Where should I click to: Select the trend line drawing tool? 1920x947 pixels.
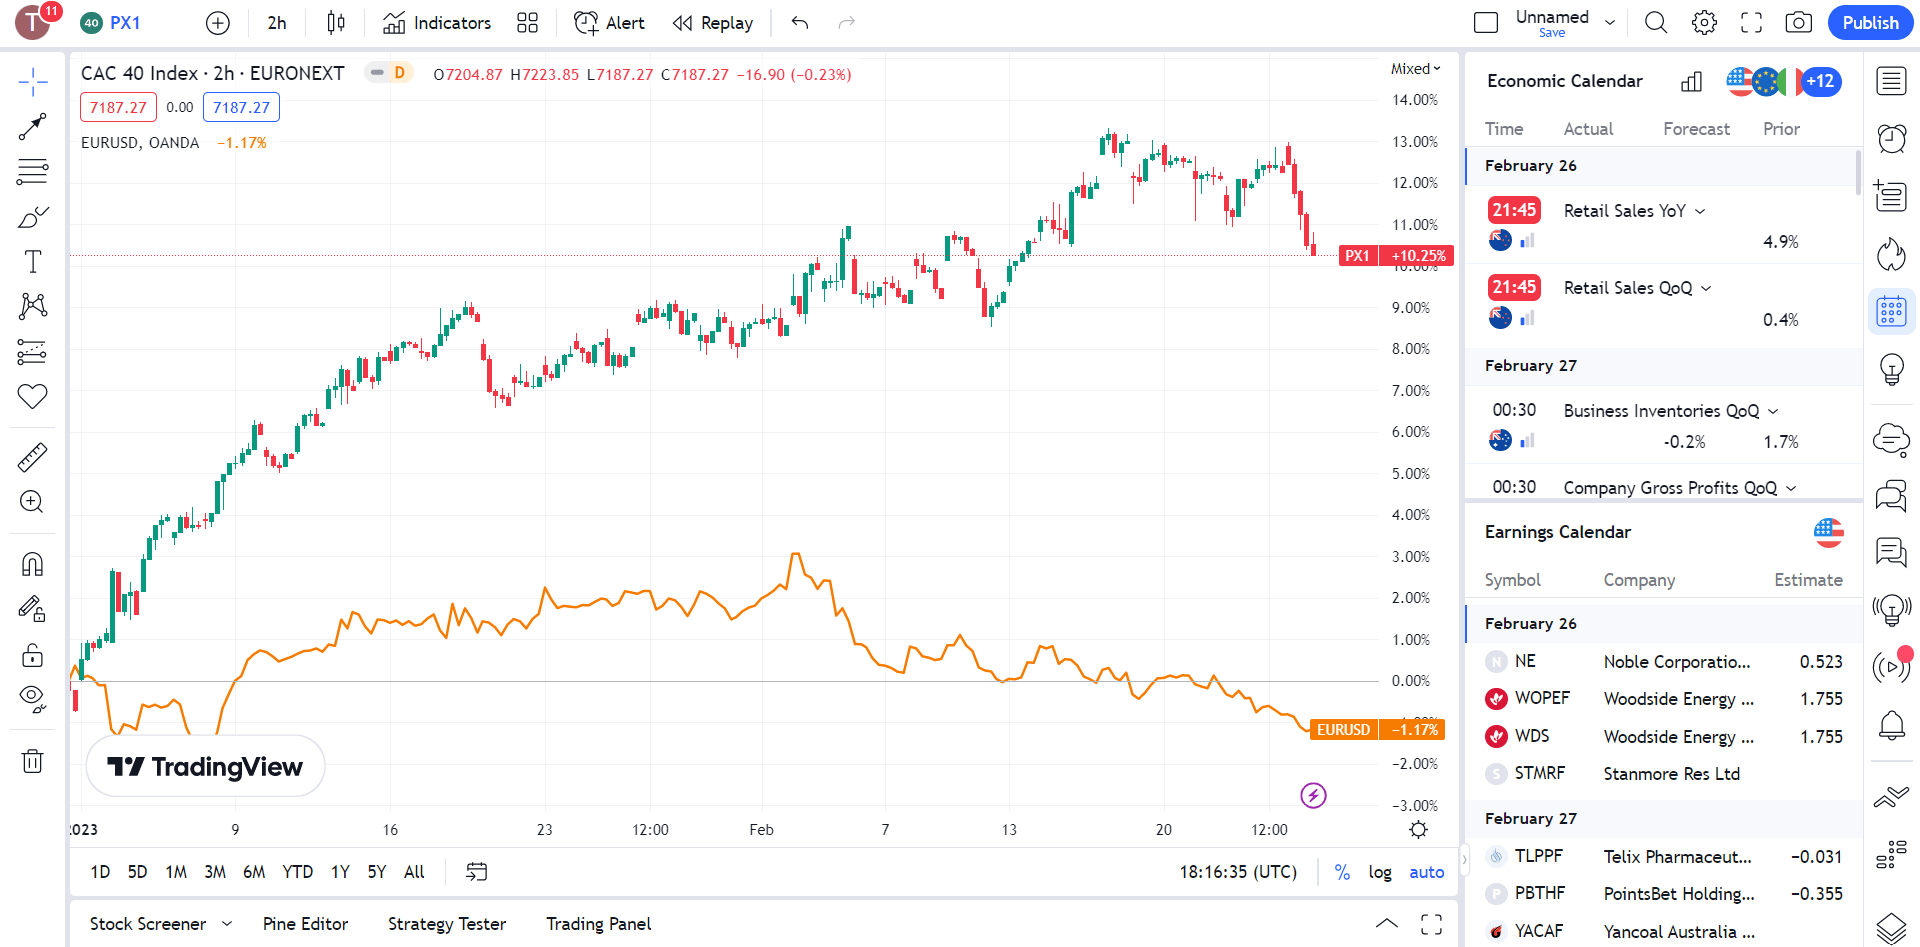tap(33, 127)
